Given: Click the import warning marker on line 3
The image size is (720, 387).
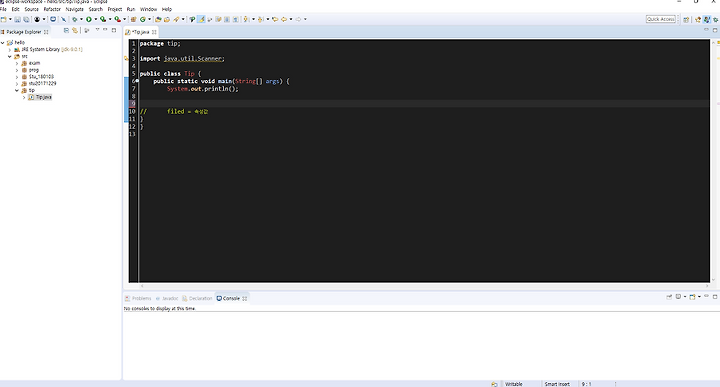Looking at the screenshot, I should coord(126,58).
